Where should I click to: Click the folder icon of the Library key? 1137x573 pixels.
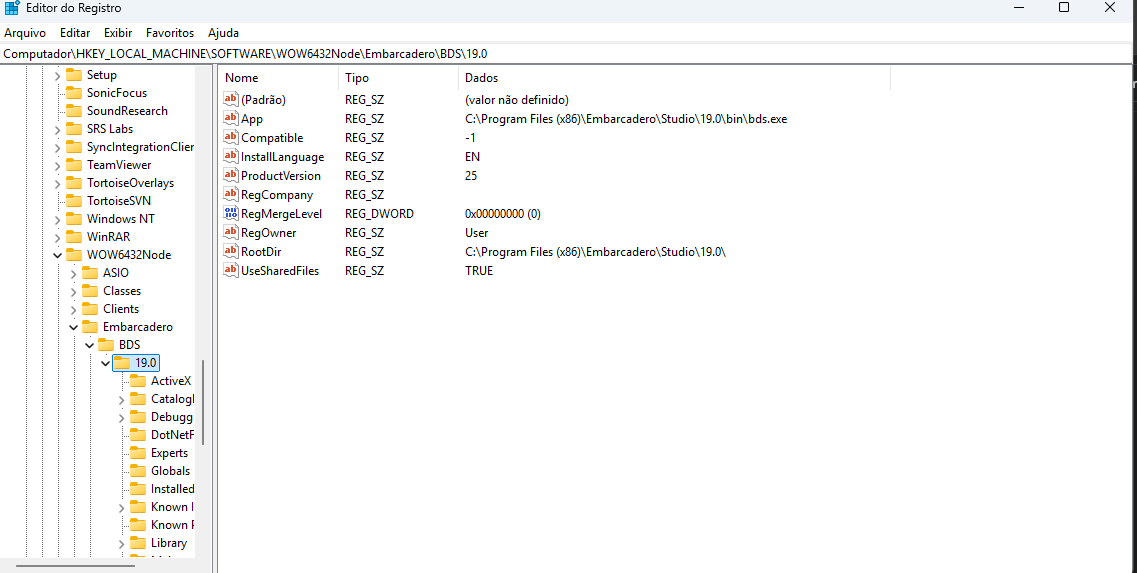(x=138, y=543)
